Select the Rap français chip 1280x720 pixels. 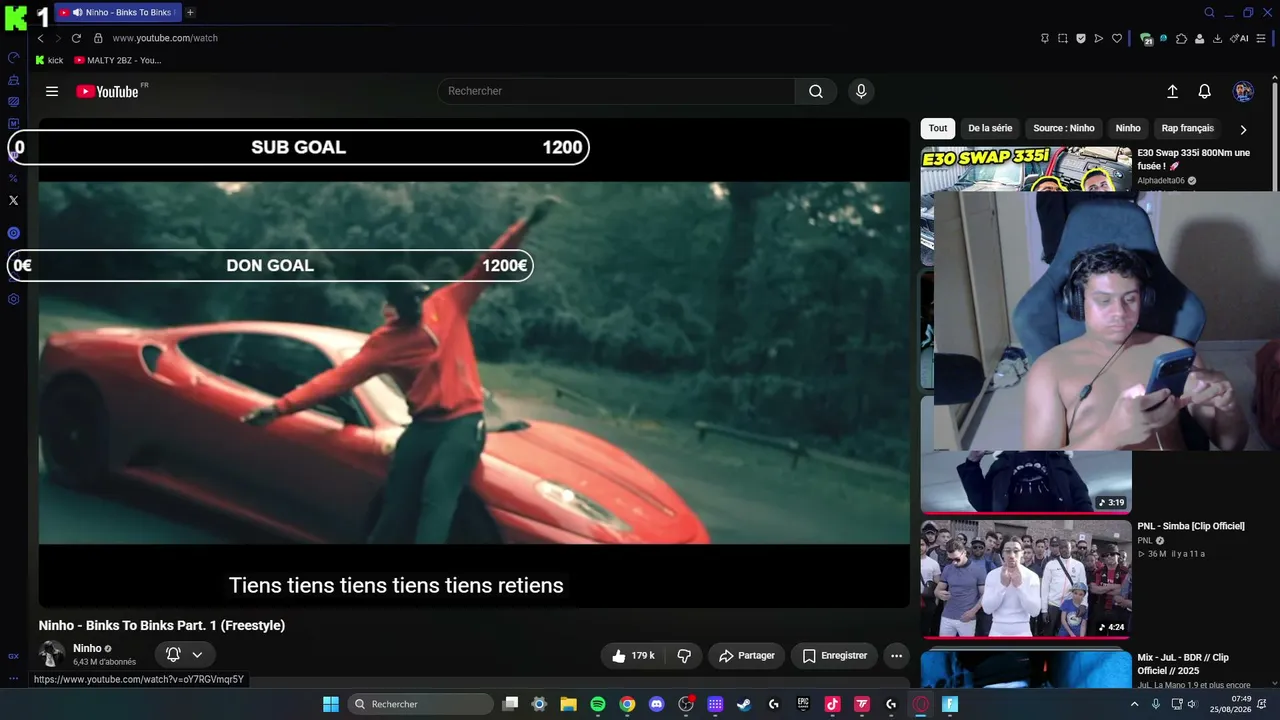pos(1188,128)
